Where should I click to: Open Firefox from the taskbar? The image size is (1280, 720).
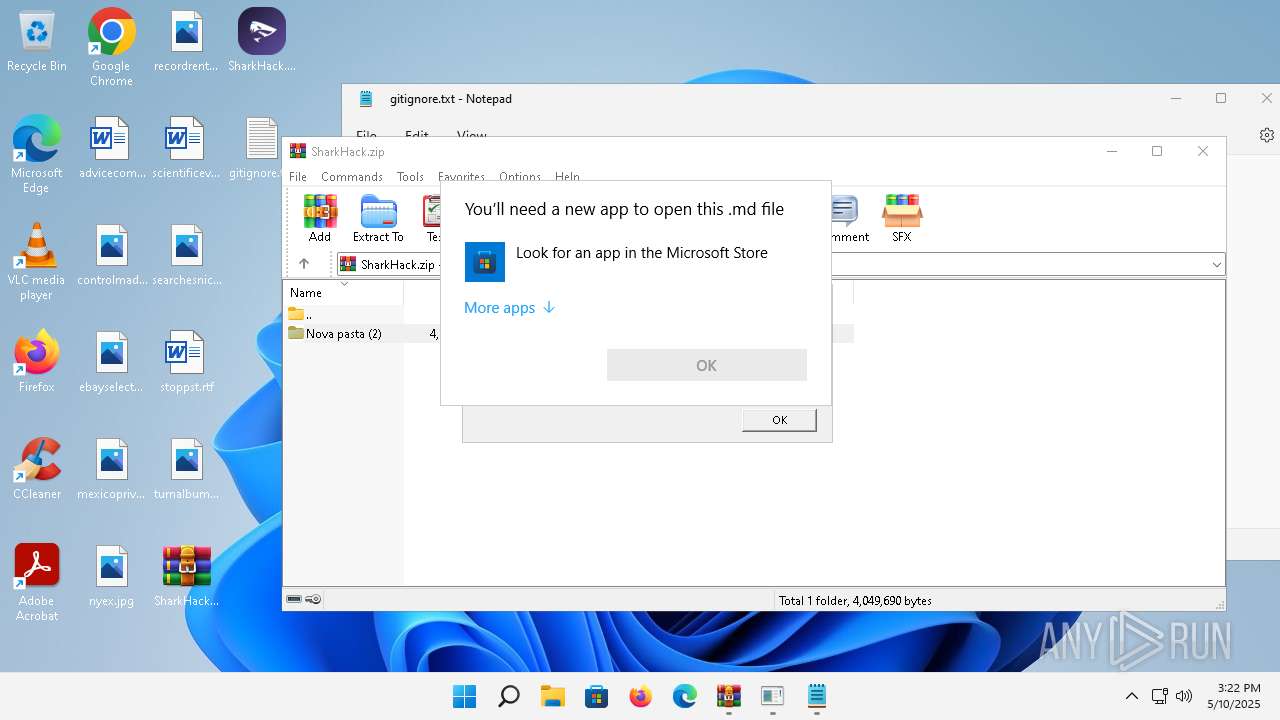point(640,696)
